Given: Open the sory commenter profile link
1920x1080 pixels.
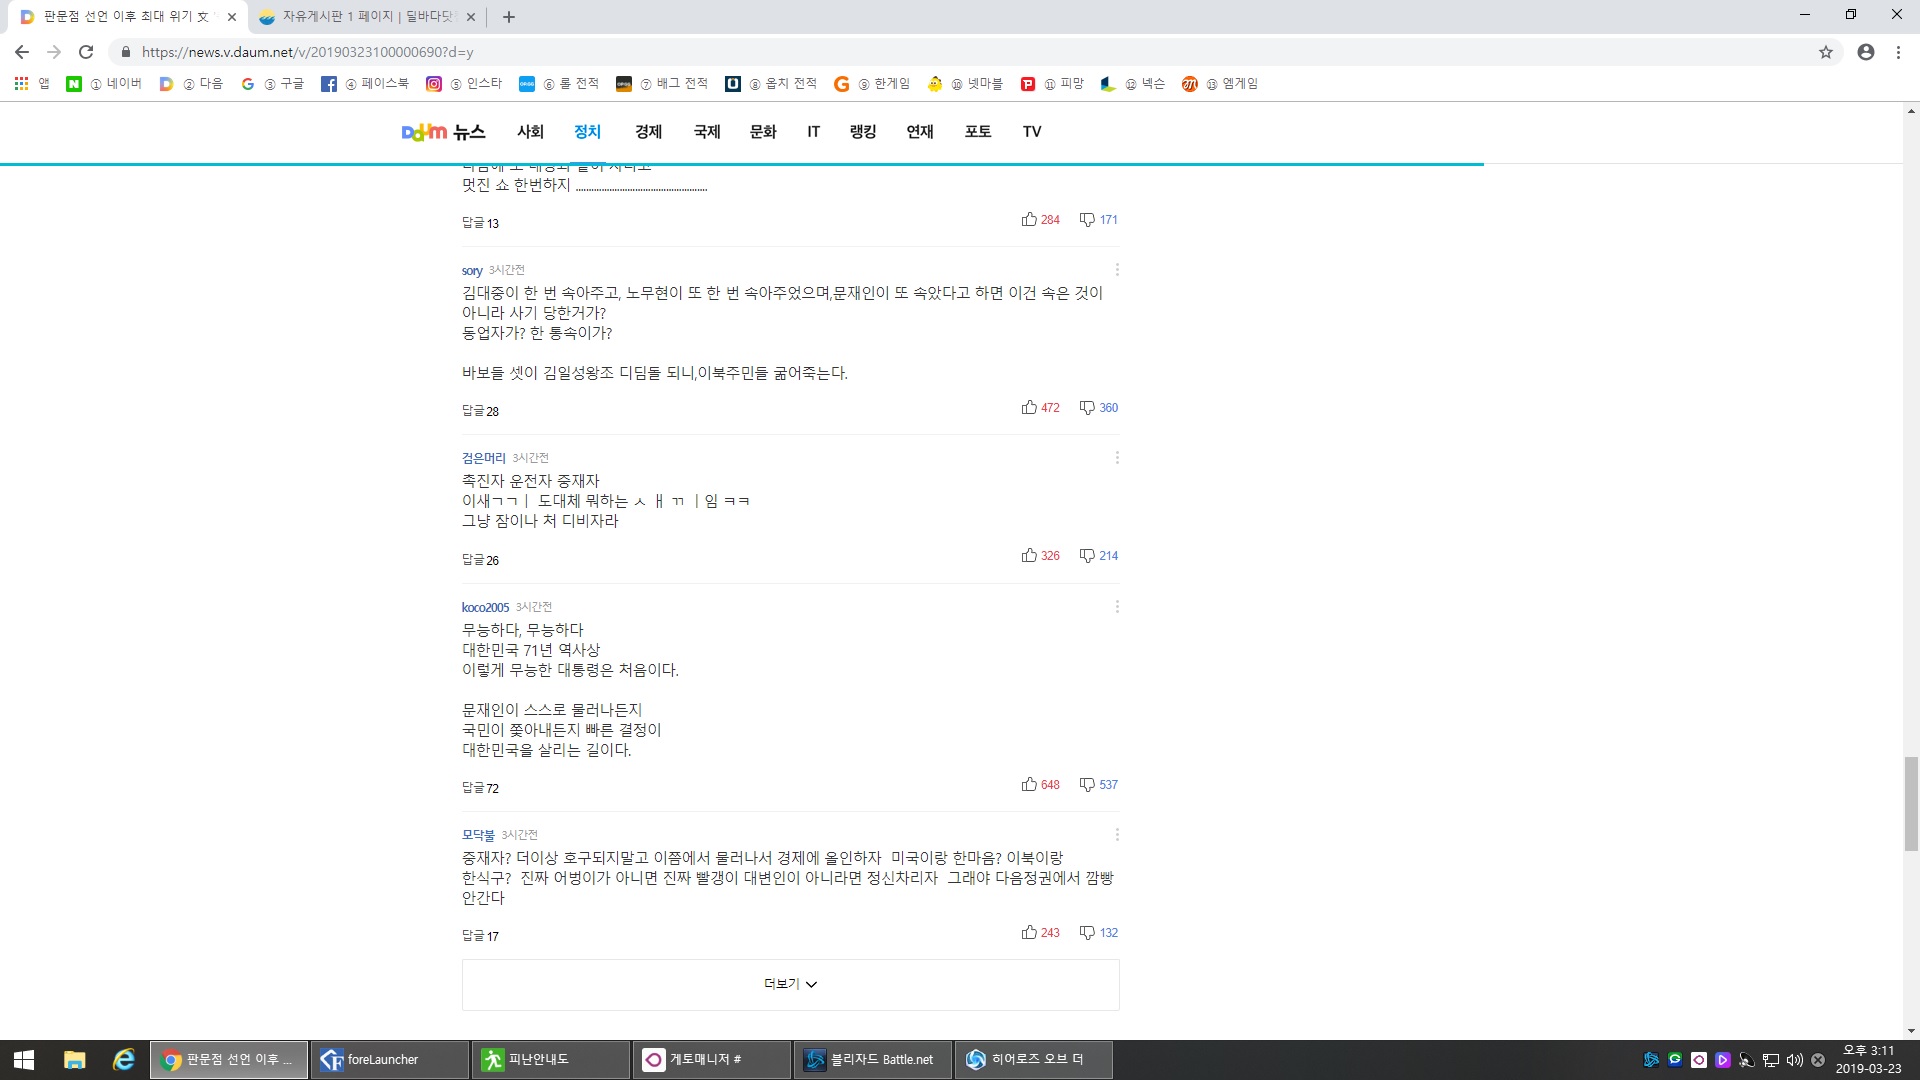Looking at the screenshot, I should [x=472, y=271].
